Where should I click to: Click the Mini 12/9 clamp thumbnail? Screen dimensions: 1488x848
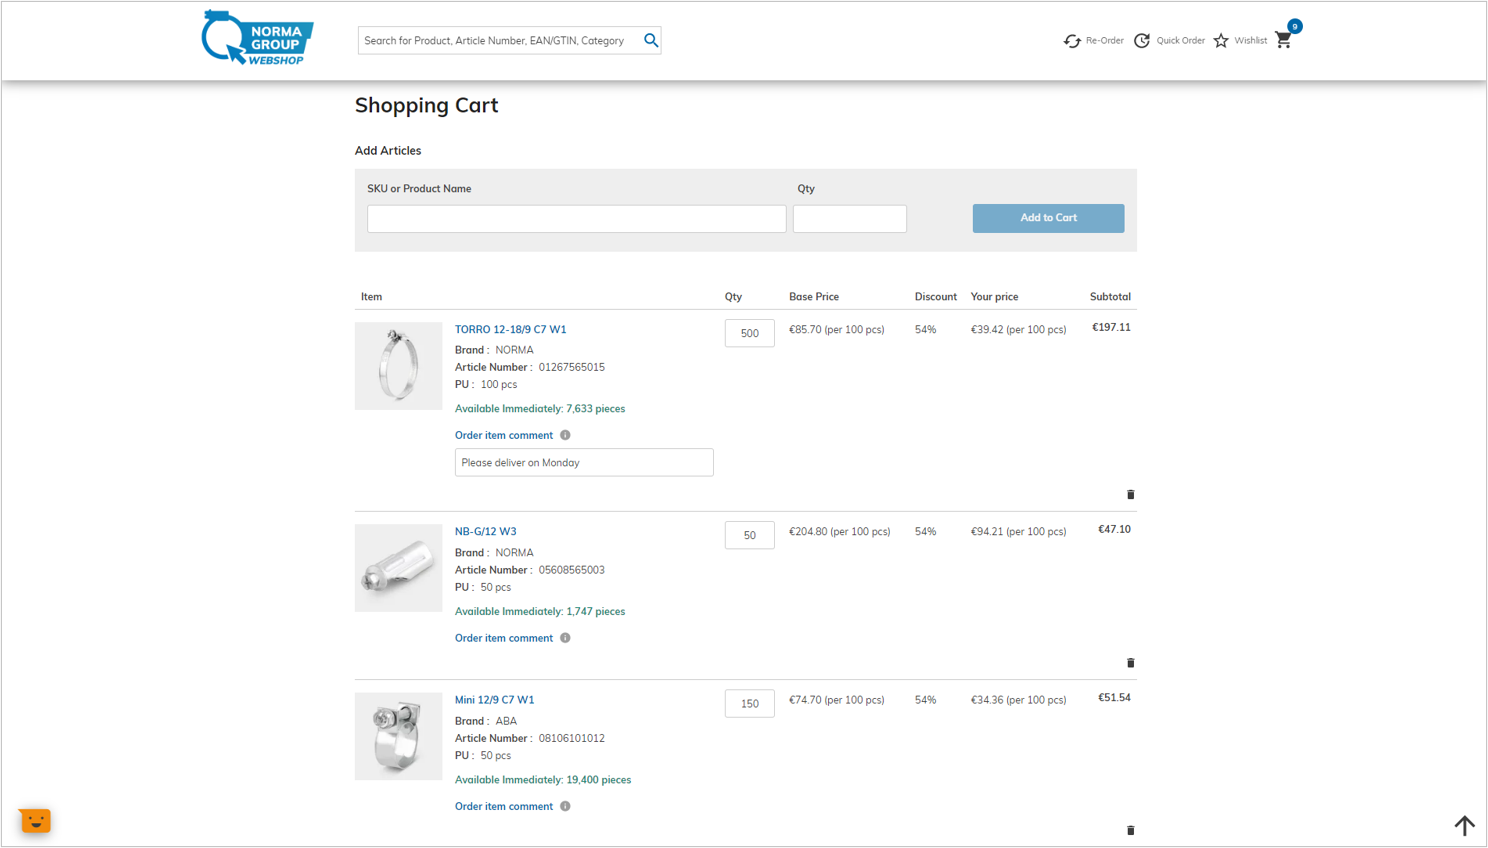[398, 736]
